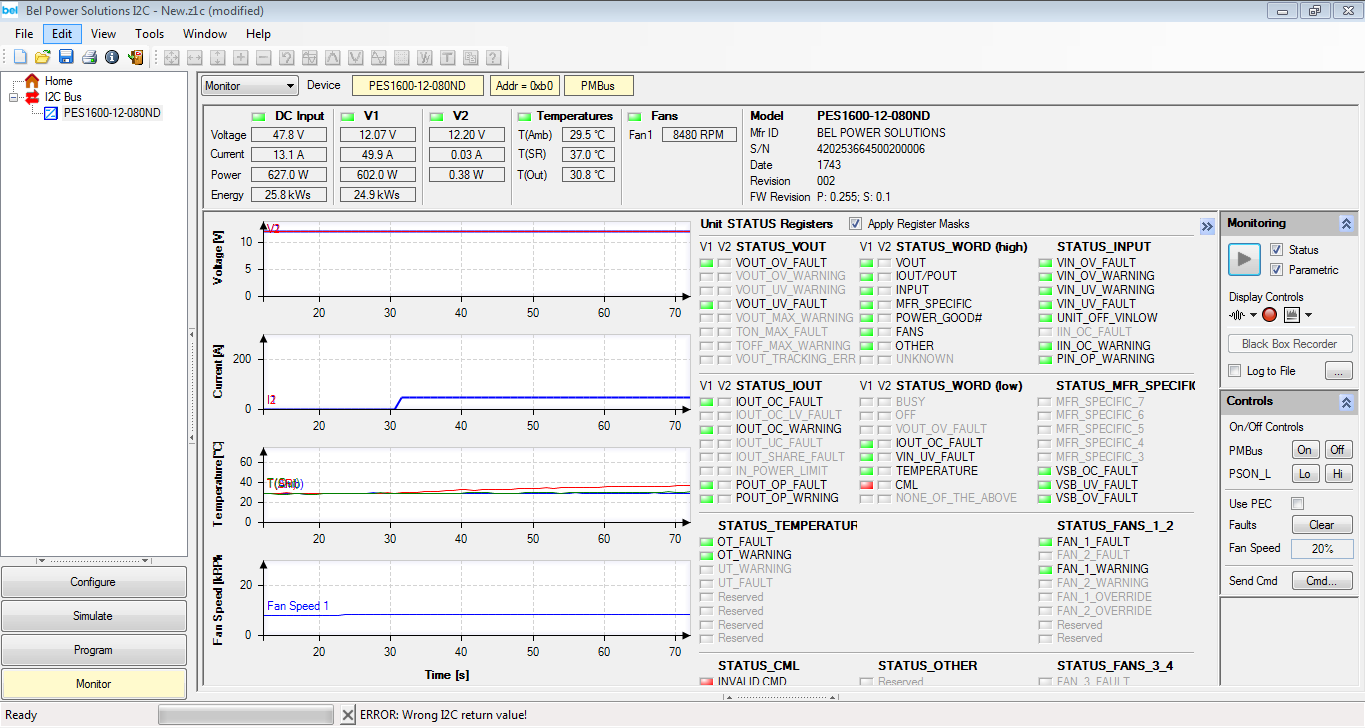Screen dimensions: 1365x728
Task: Click the Print icon in toolbar
Action: (x=89, y=58)
